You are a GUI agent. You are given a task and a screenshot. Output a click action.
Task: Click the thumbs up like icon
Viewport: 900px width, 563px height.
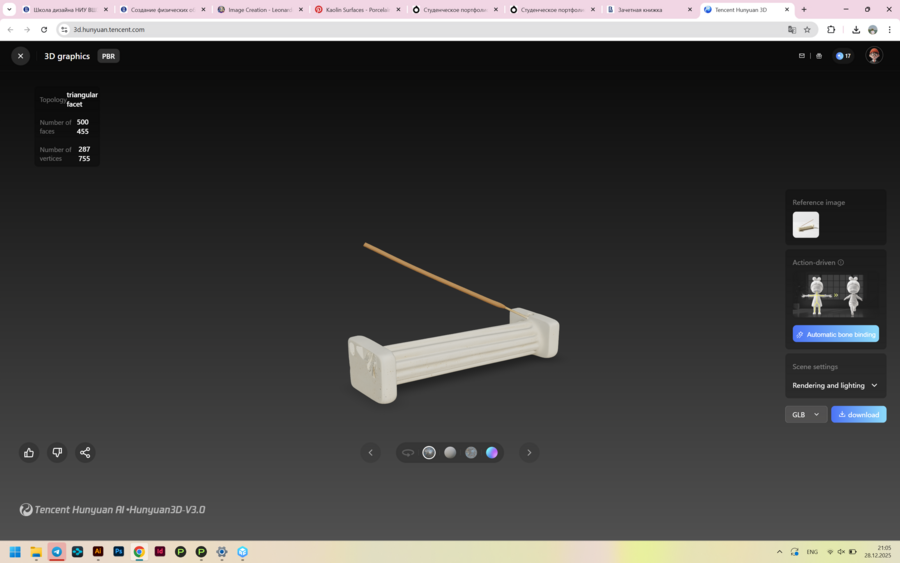click(x=29, y=453)
